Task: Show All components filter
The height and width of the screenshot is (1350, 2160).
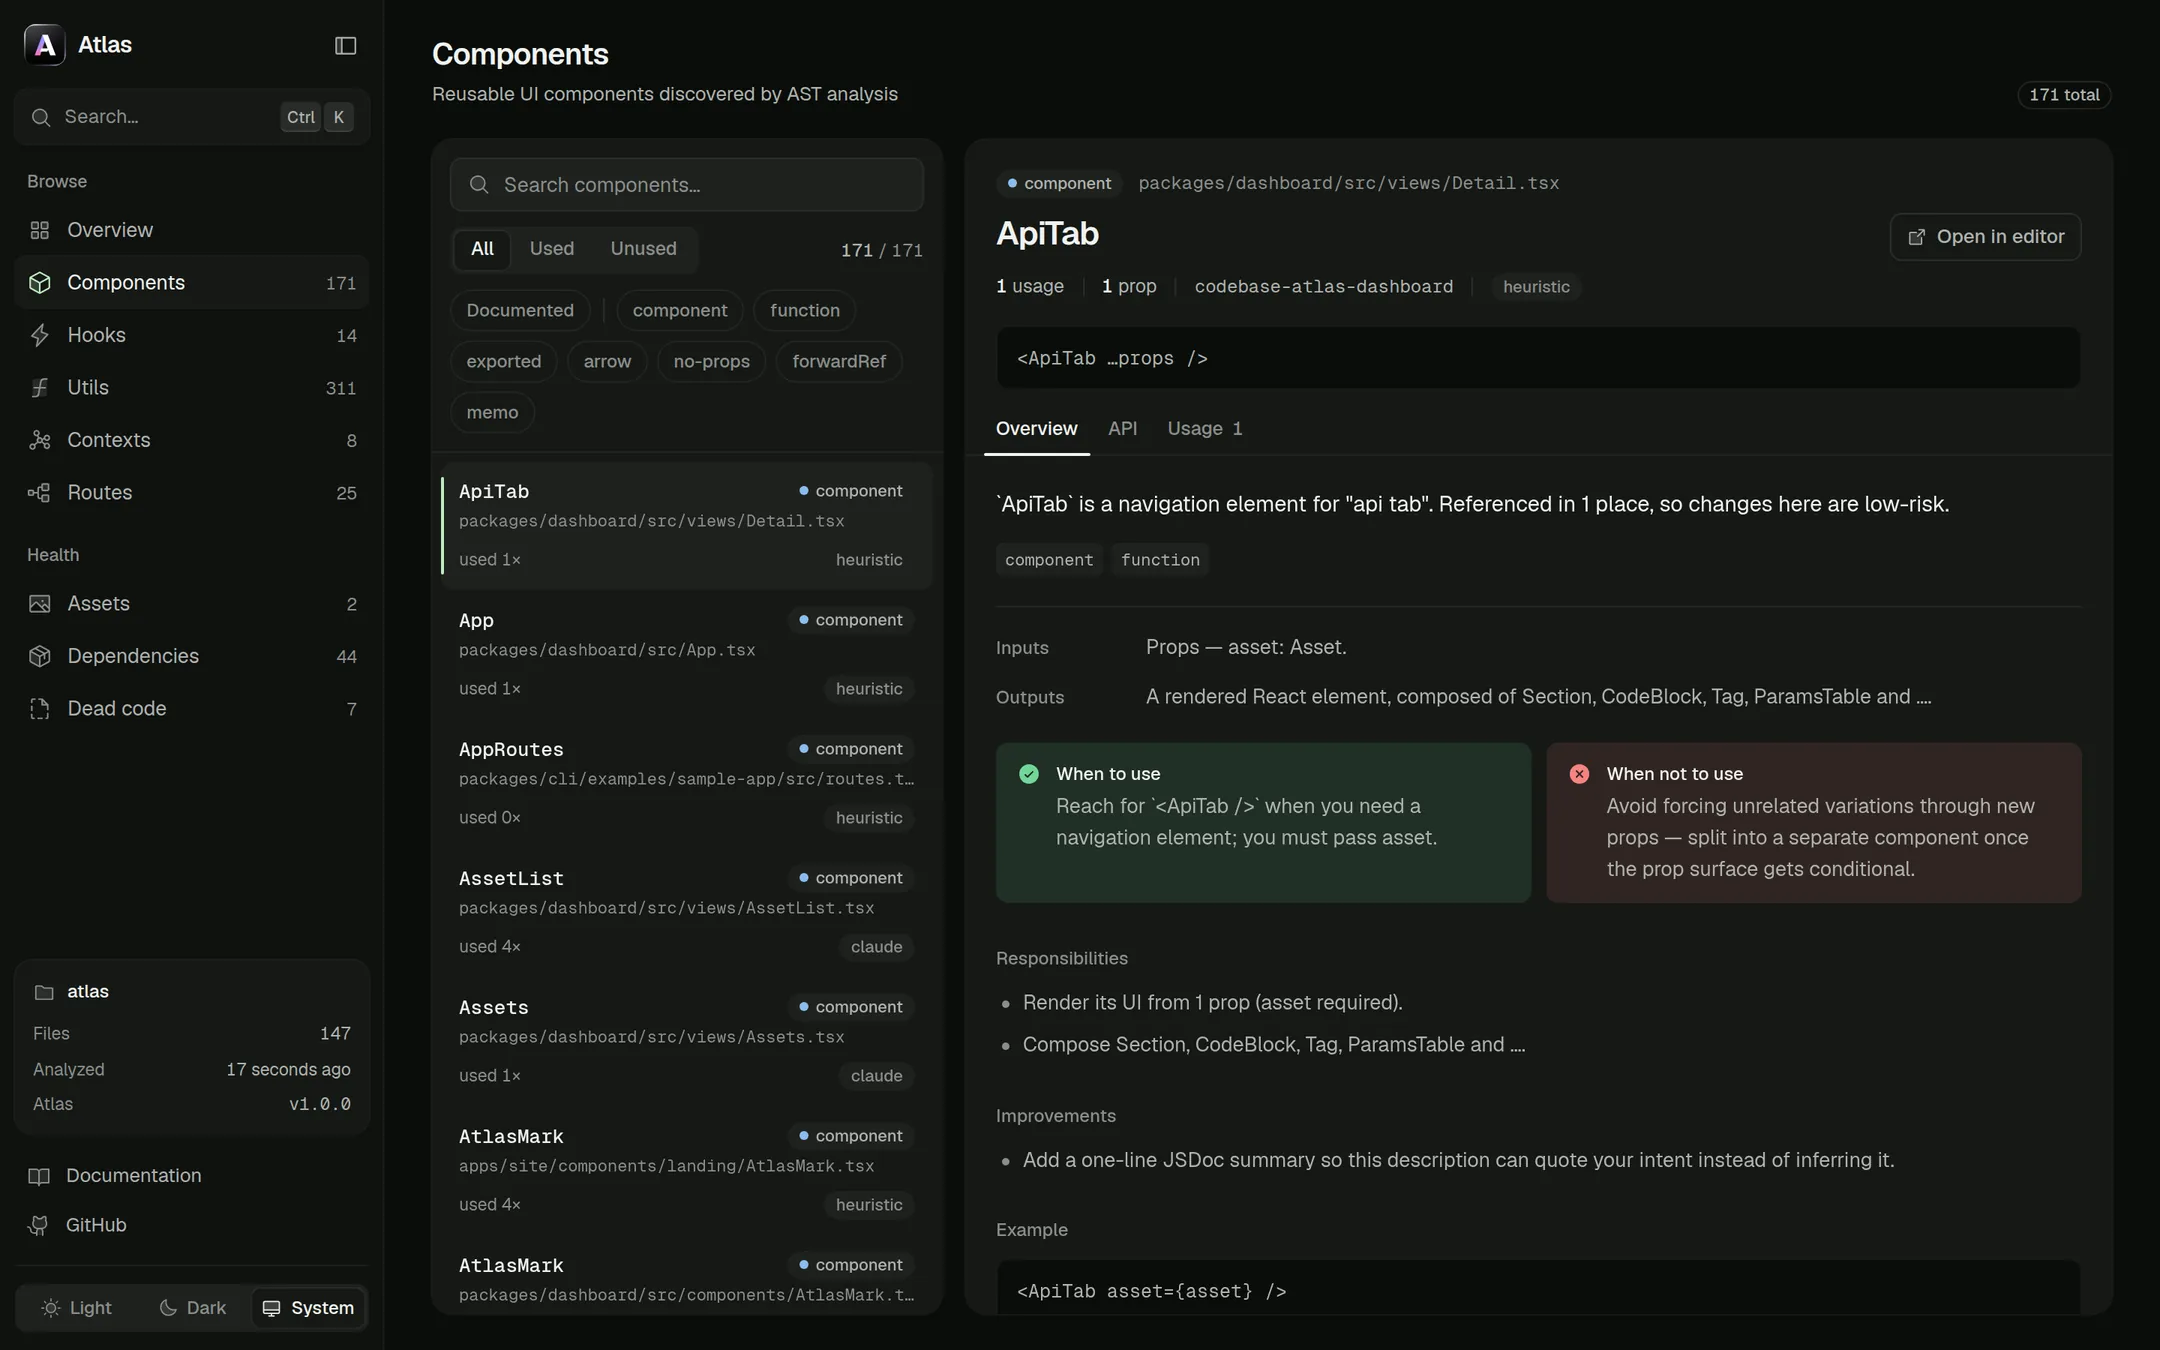Action: point(482,249)
